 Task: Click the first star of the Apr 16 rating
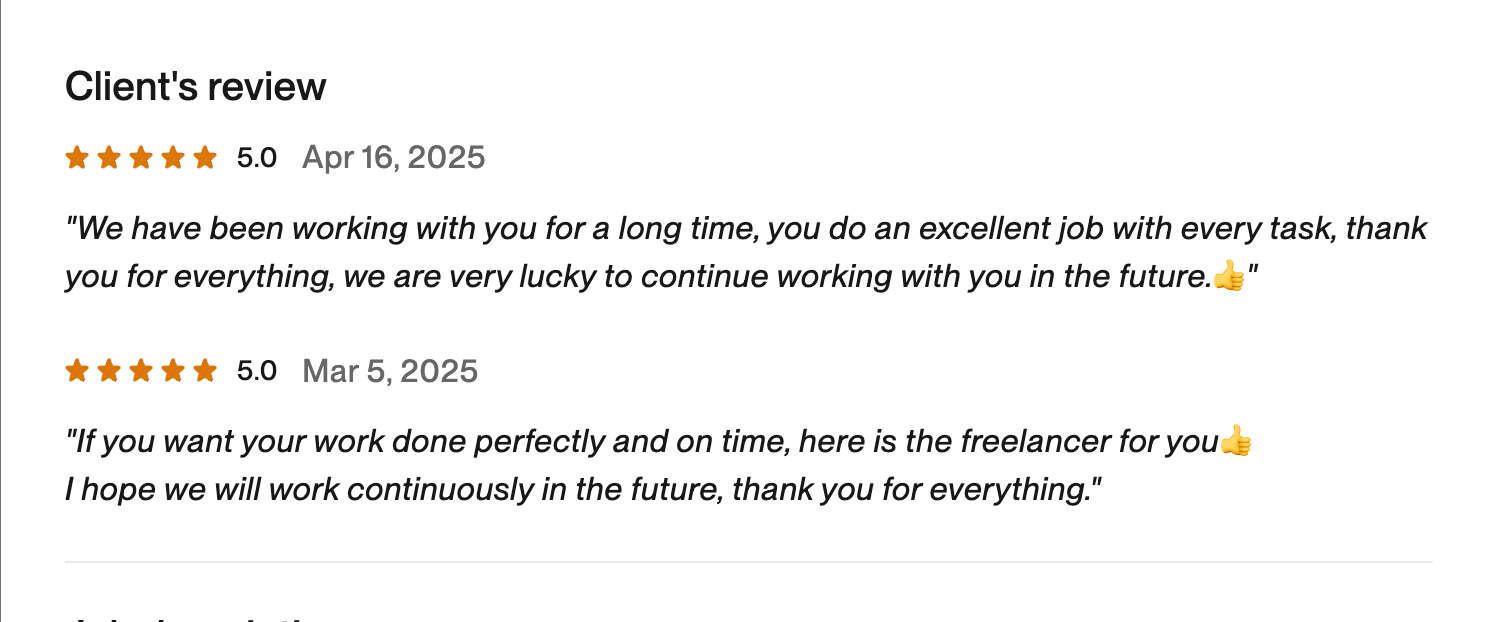[77, 158]
